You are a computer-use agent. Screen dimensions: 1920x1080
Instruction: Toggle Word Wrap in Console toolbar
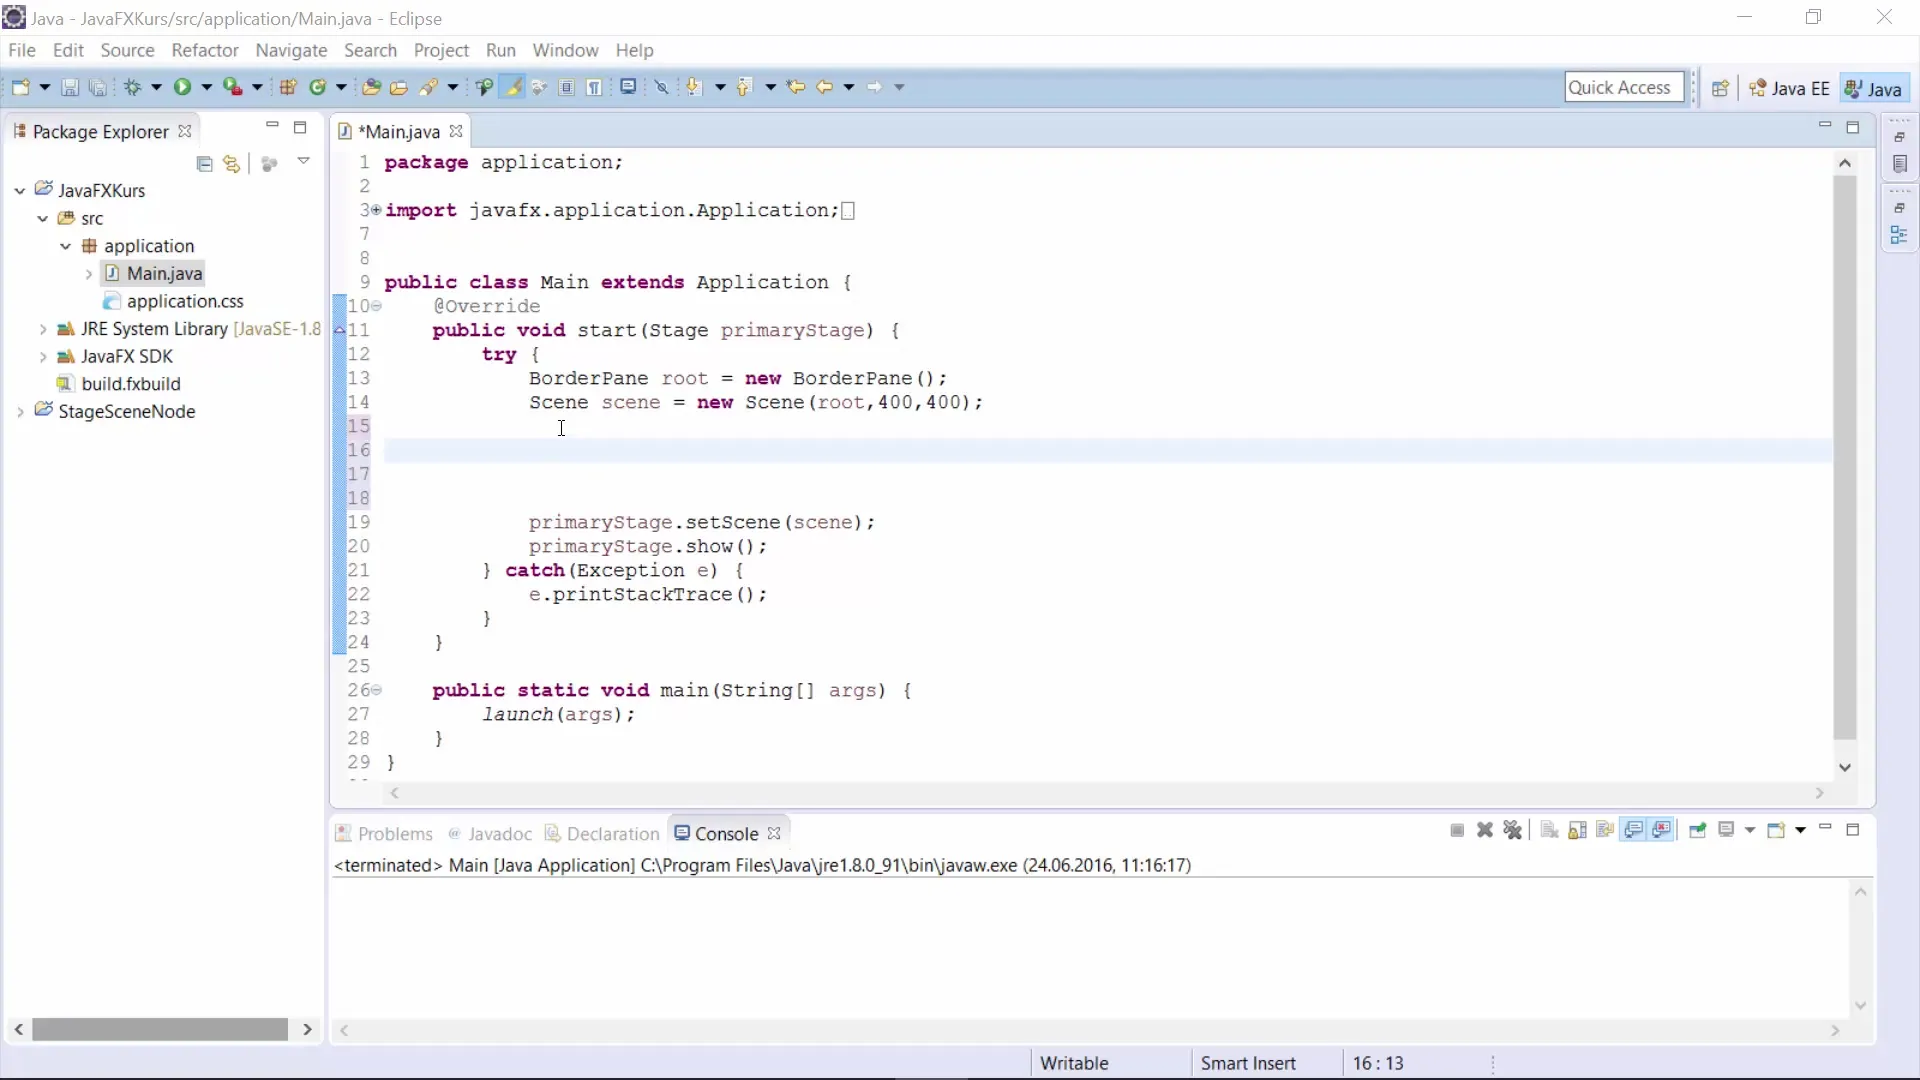pyautogui.click(x=1606, y=830)
